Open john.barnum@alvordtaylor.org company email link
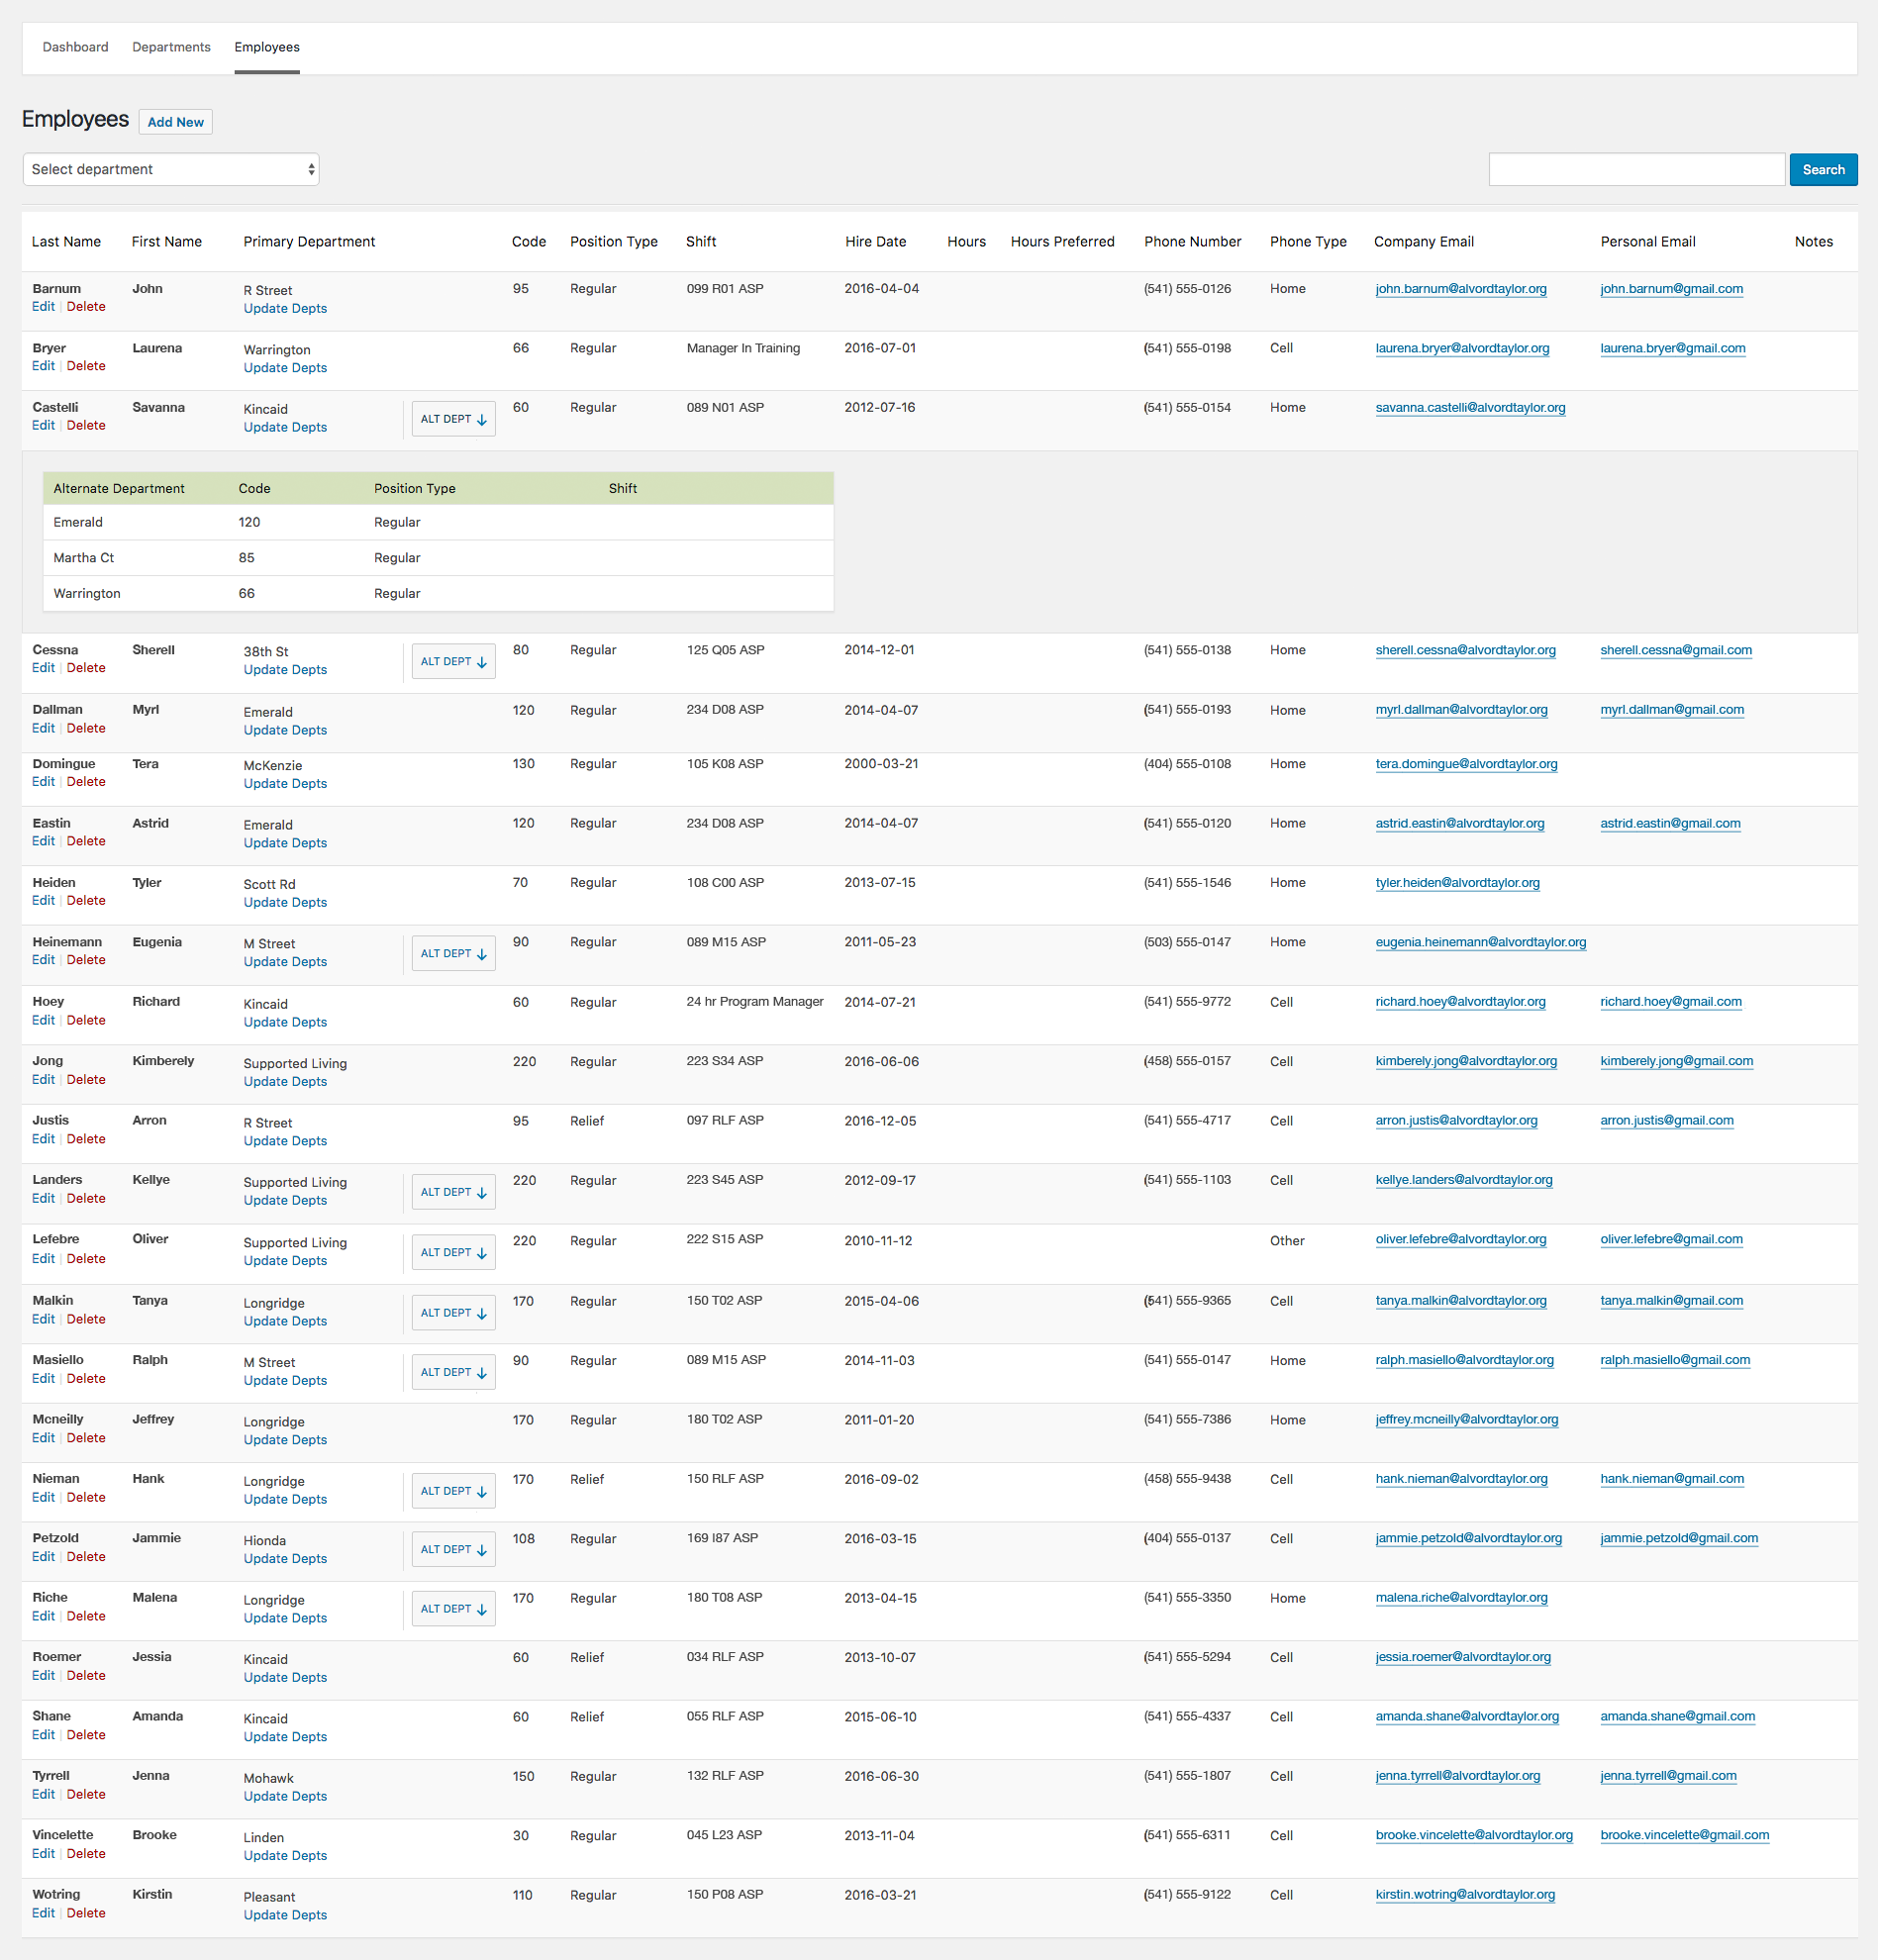1878x1960 pixels. [x=1460, y=289]
